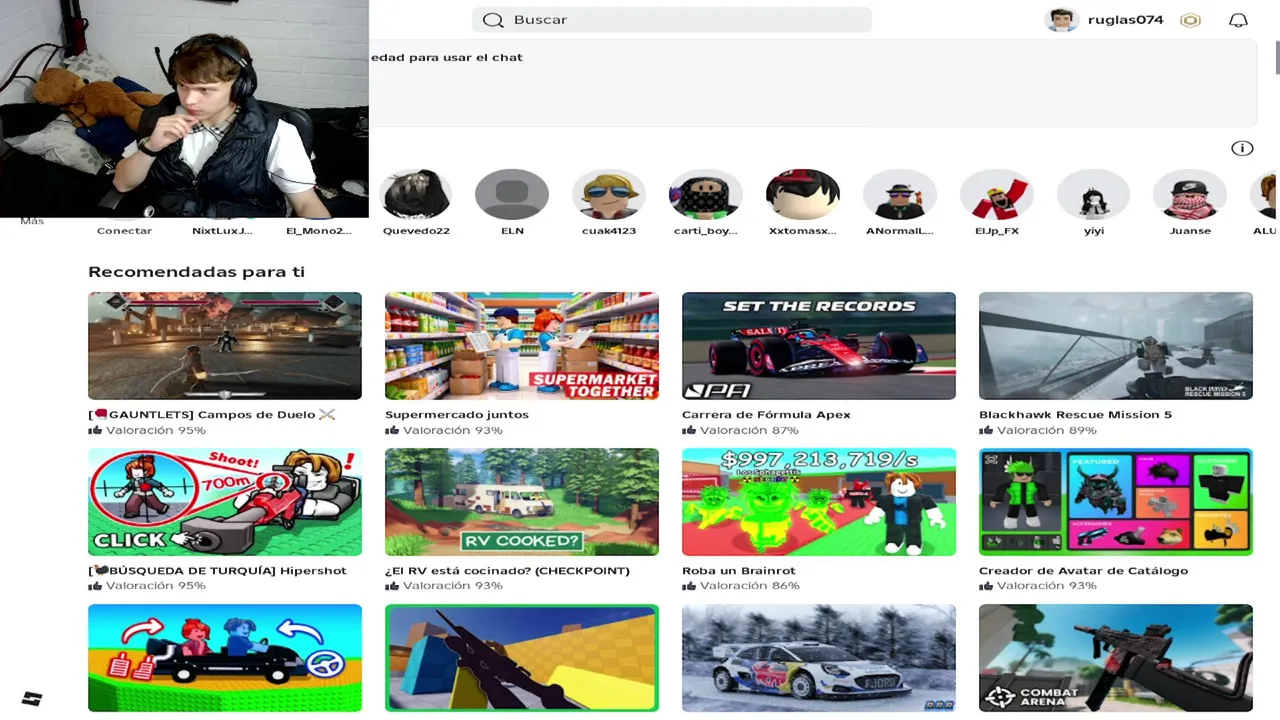Open the notifications bell
This screenshot has height=720, width=1280.
click(x=1238, y=20)
